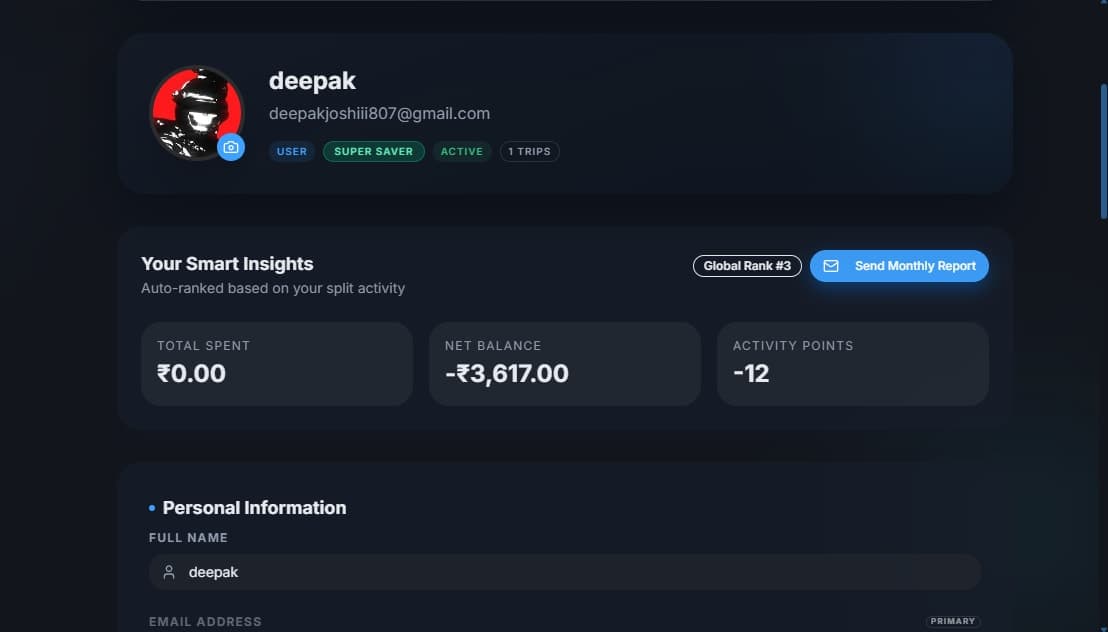The width and height of the screenshot is (1108, 632).
Task: Select the Global Rank #3 badge
Action: point(747,266)
